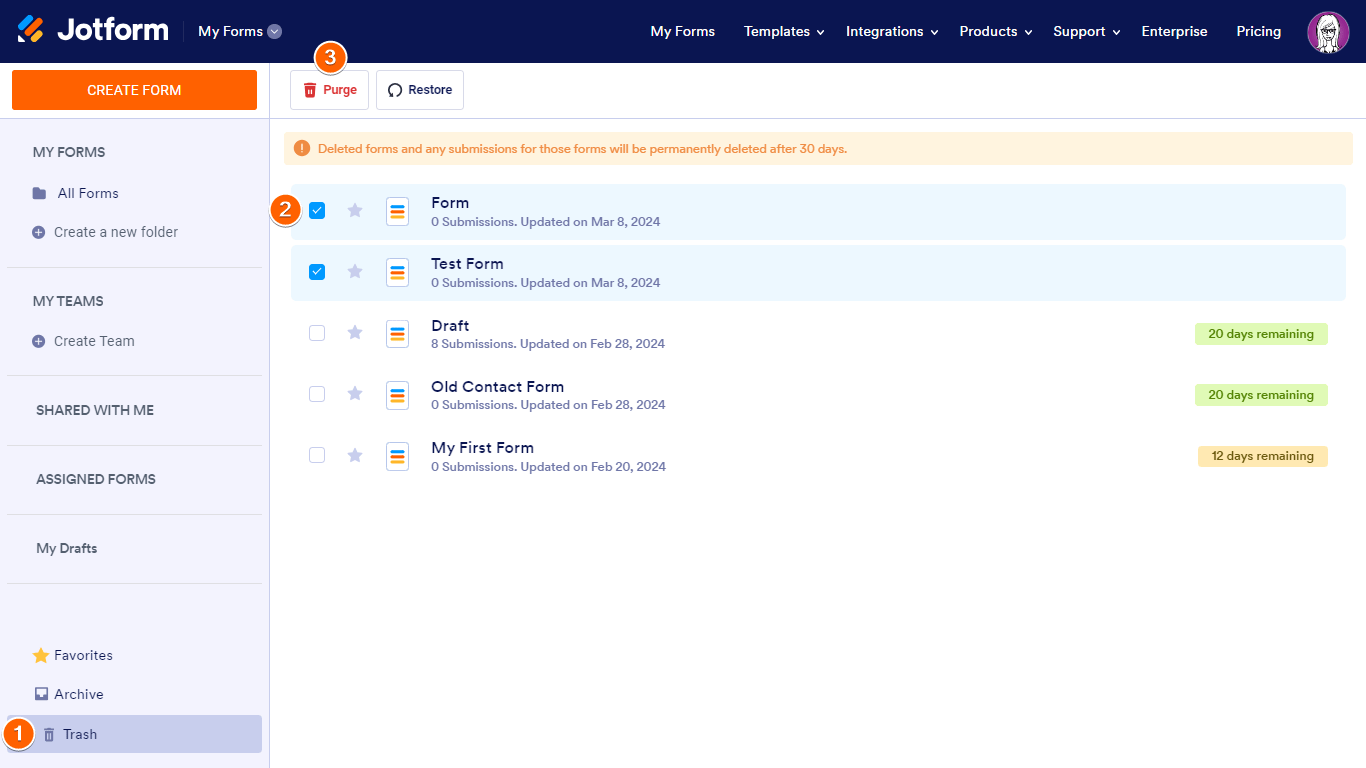Star the Draft form as favorite
Image resolution: width=1366 pixels, height=768 pixels.
(x=355, y=333)
